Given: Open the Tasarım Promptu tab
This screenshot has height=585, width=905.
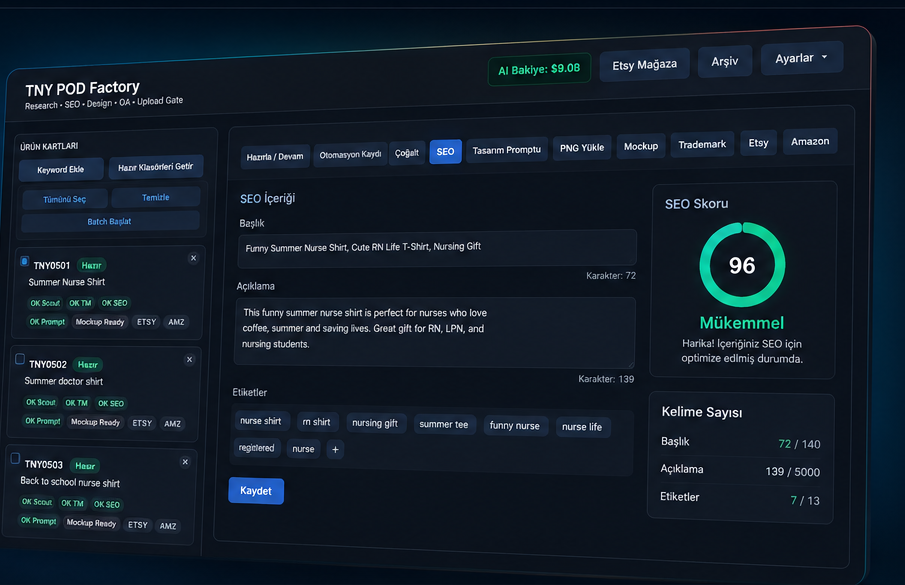Looking at the screenshot, I should click(x=507, y=150).
